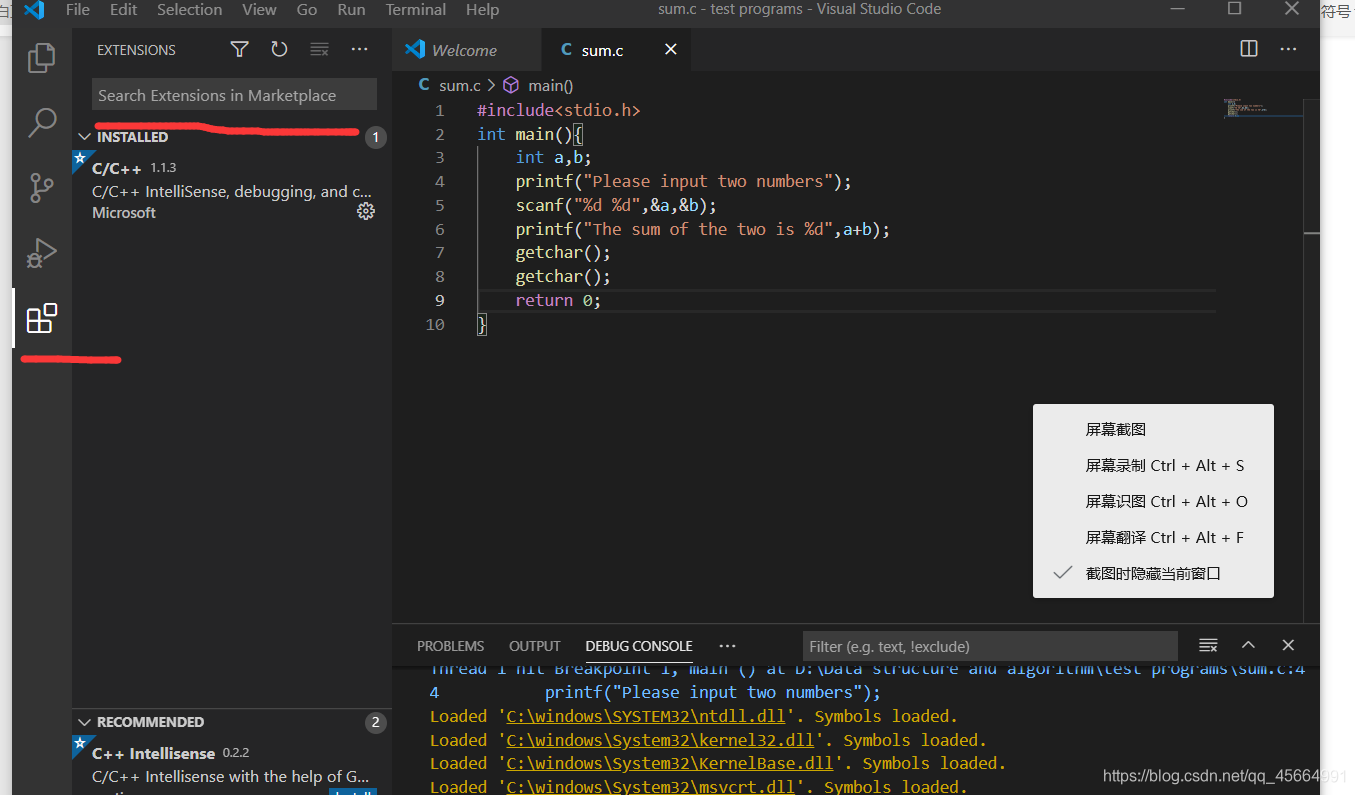Open the msvcrt.dll path link
The width and height of the screenshot is (1355, 795).
point(650,787)
